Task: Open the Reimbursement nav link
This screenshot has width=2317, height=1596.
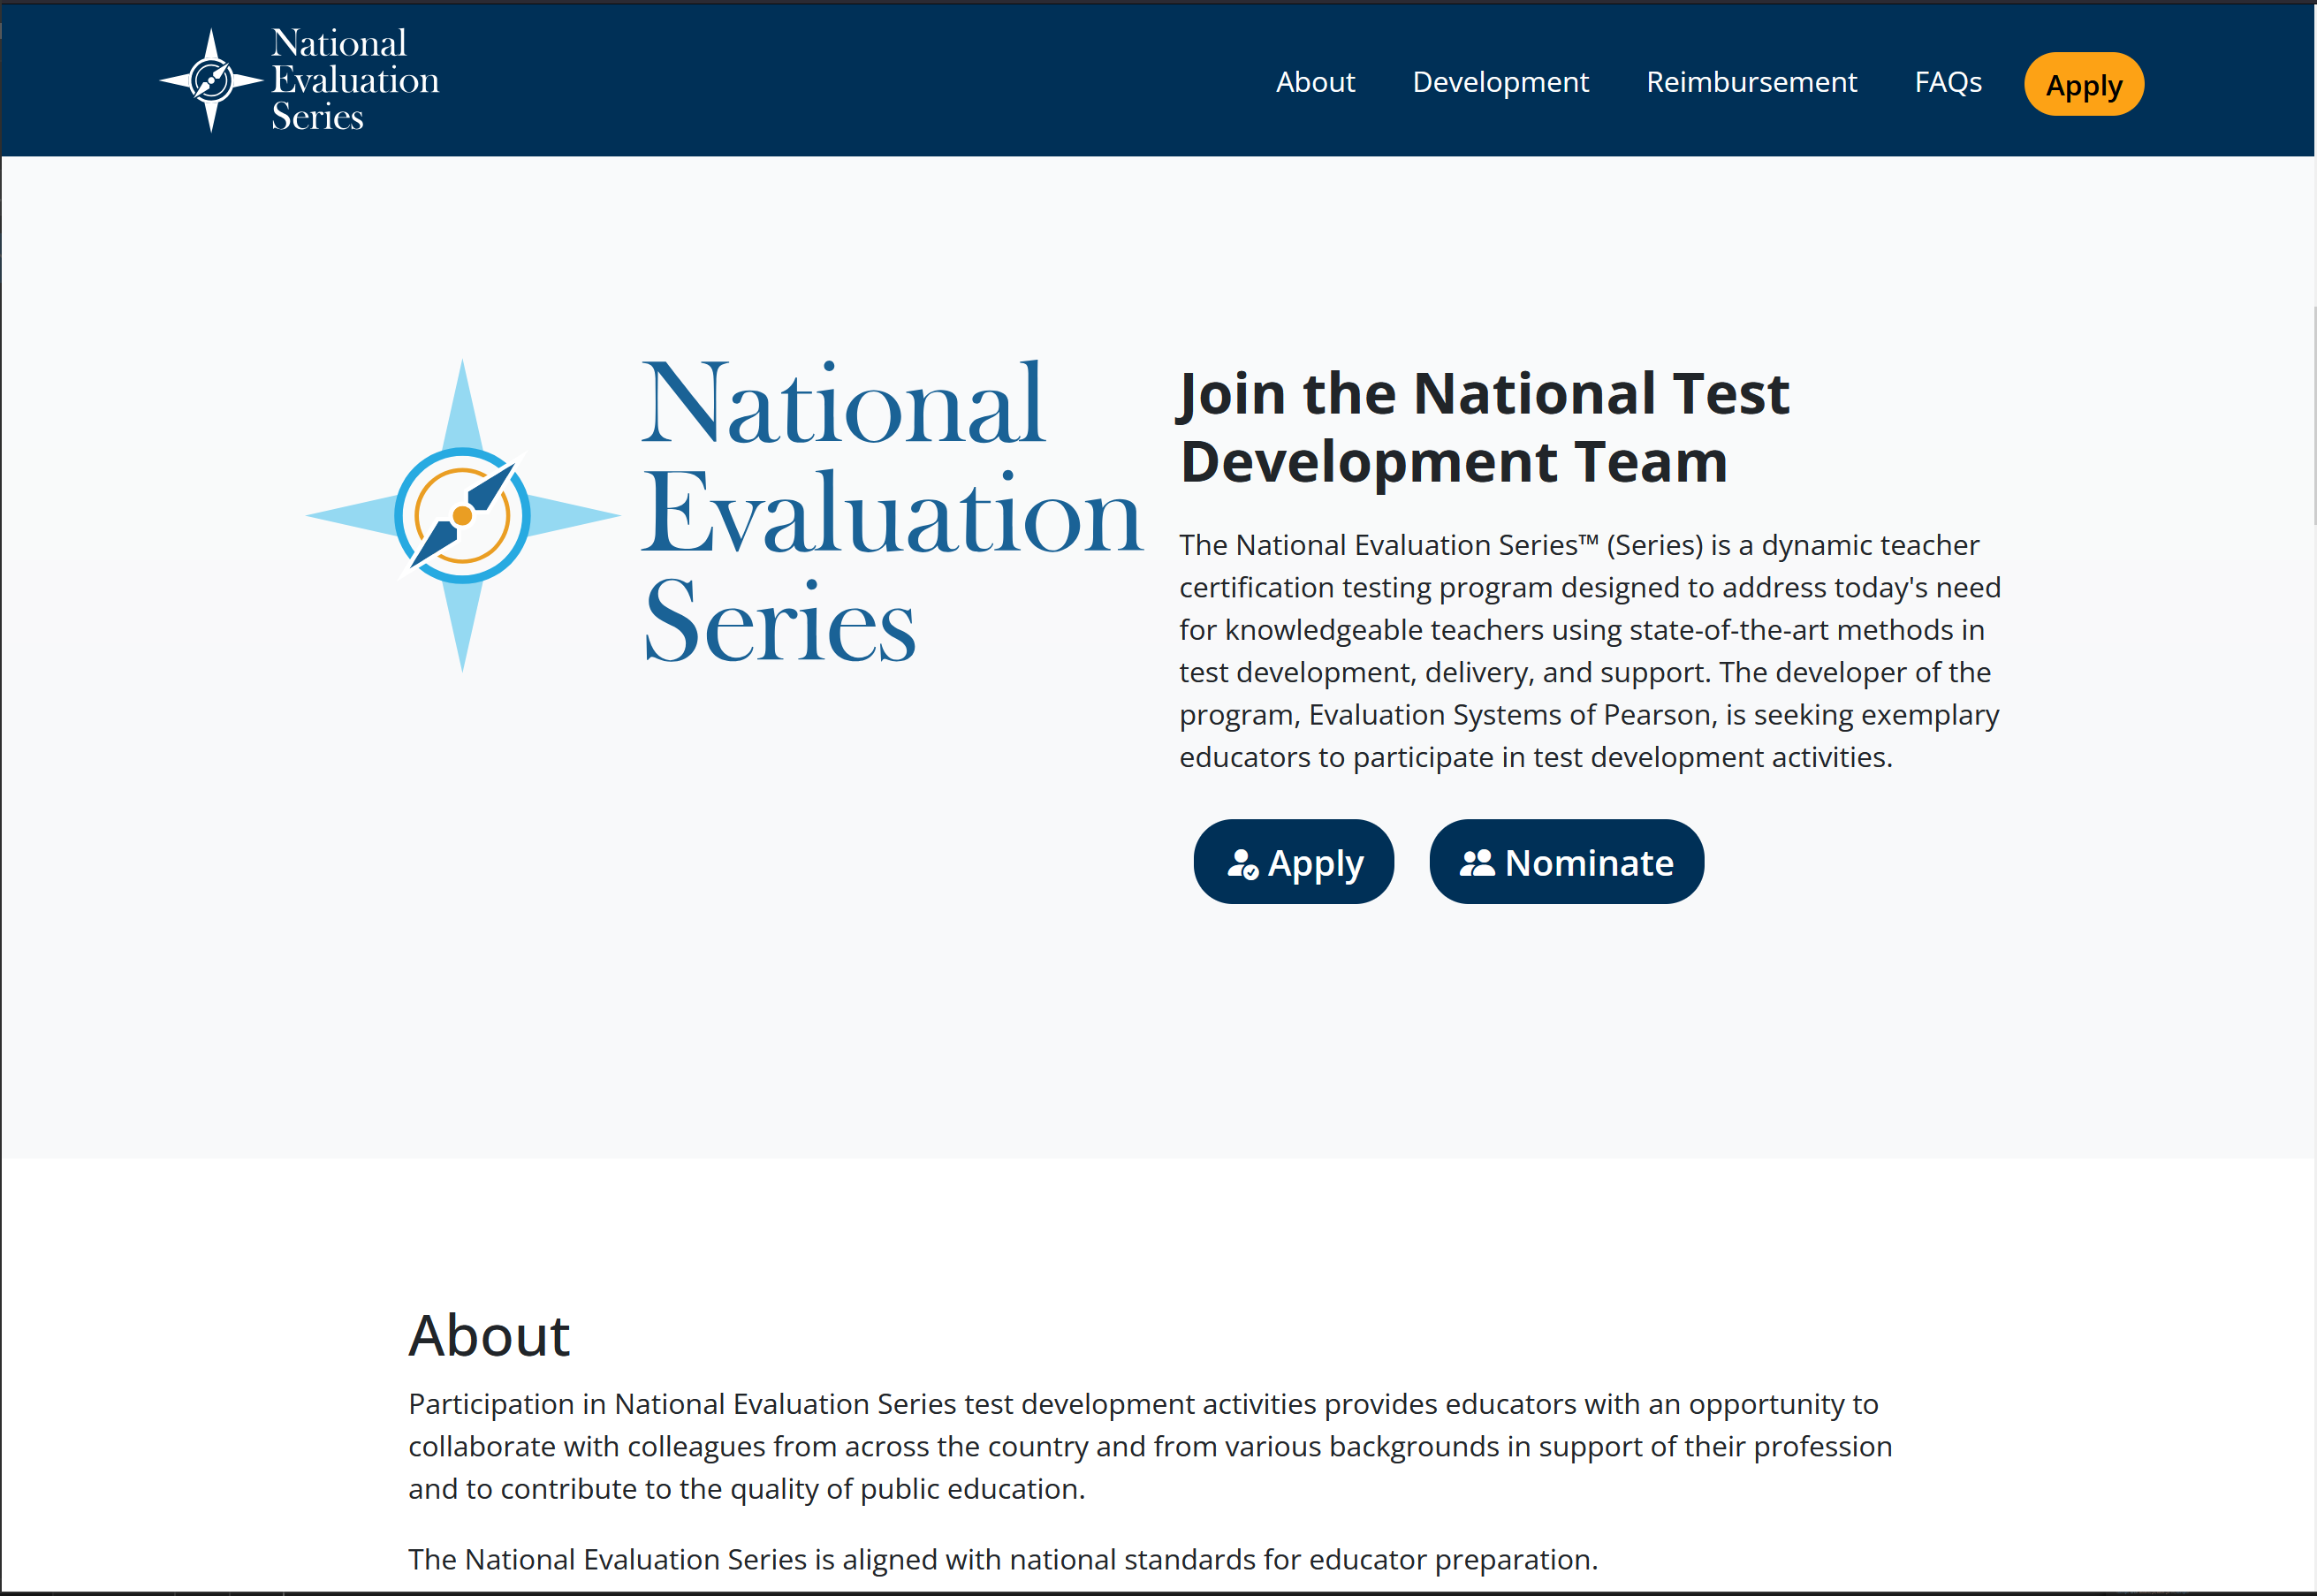Action: [1751, 82]
